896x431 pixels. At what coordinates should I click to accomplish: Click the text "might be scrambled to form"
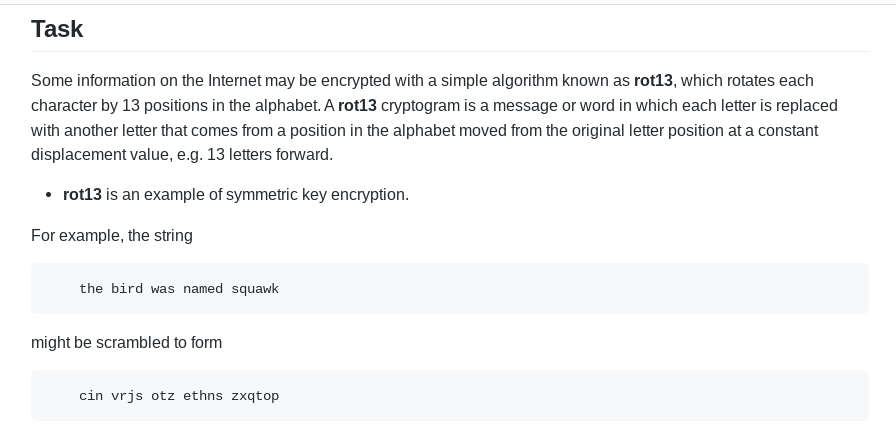pos(126,342)
